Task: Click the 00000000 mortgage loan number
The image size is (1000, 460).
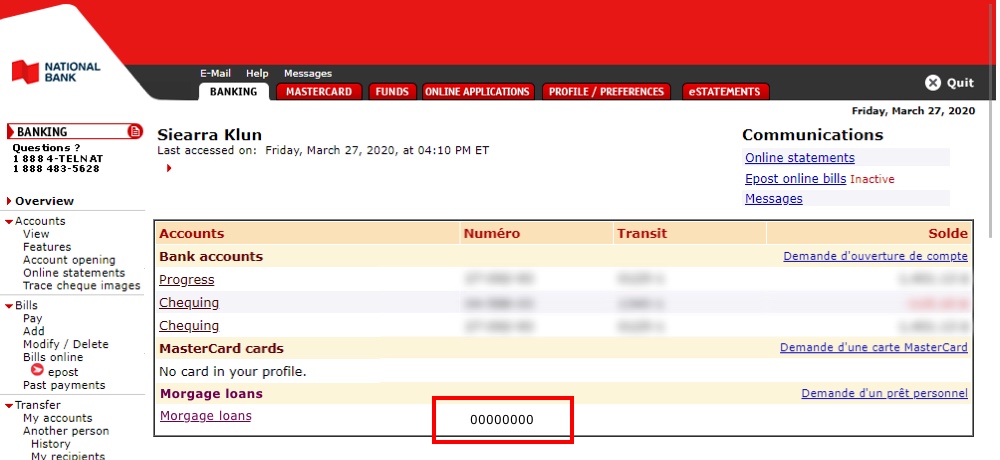Action: tap(502, 420)
